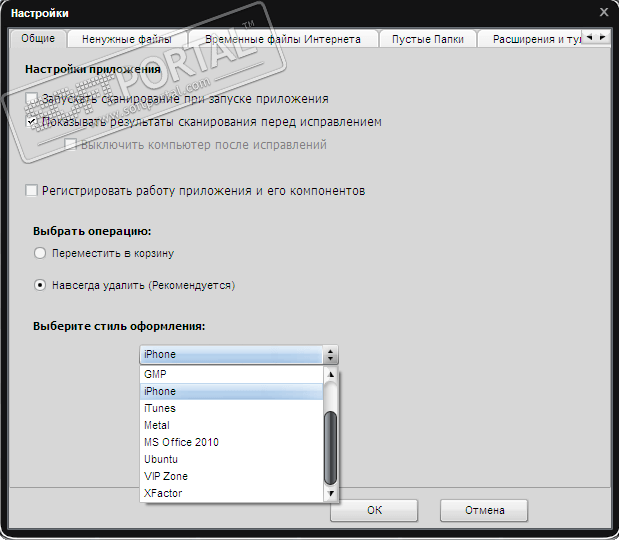The width and height of the screenshot is (619, 540).
Task: Pick the Metal style option
Action: tap(232, 425)
